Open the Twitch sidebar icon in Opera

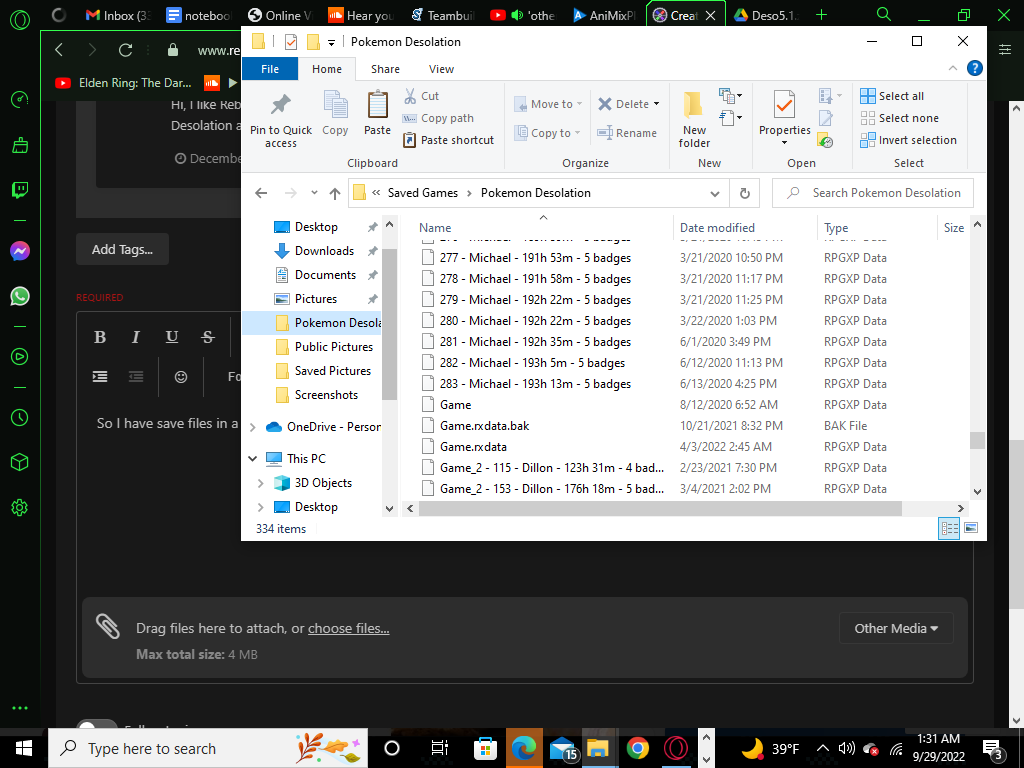pos(20,190)
